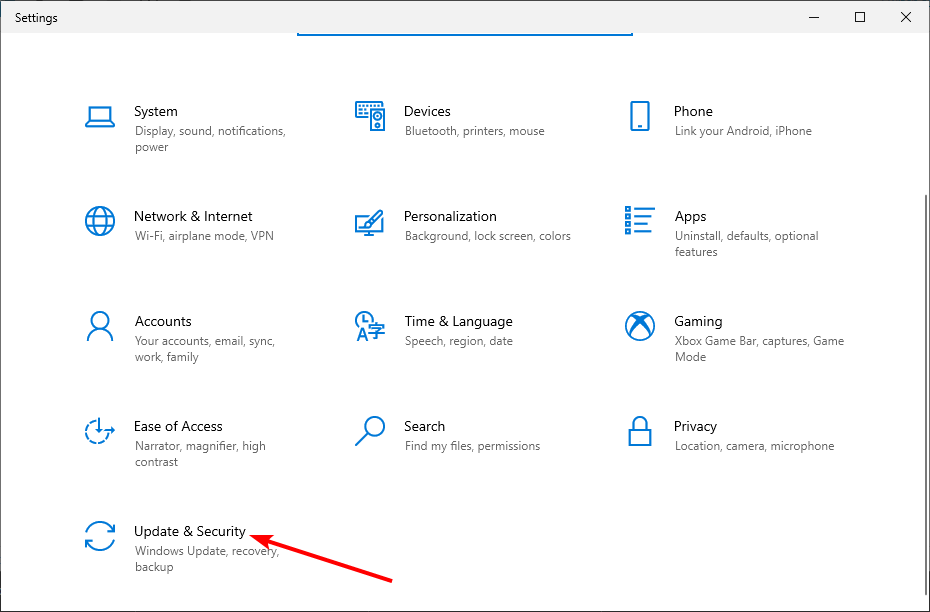This screenshot has width=930, height=612.
Task: Open the Gaming Xbox icon
Action: (x=640, y=326)
